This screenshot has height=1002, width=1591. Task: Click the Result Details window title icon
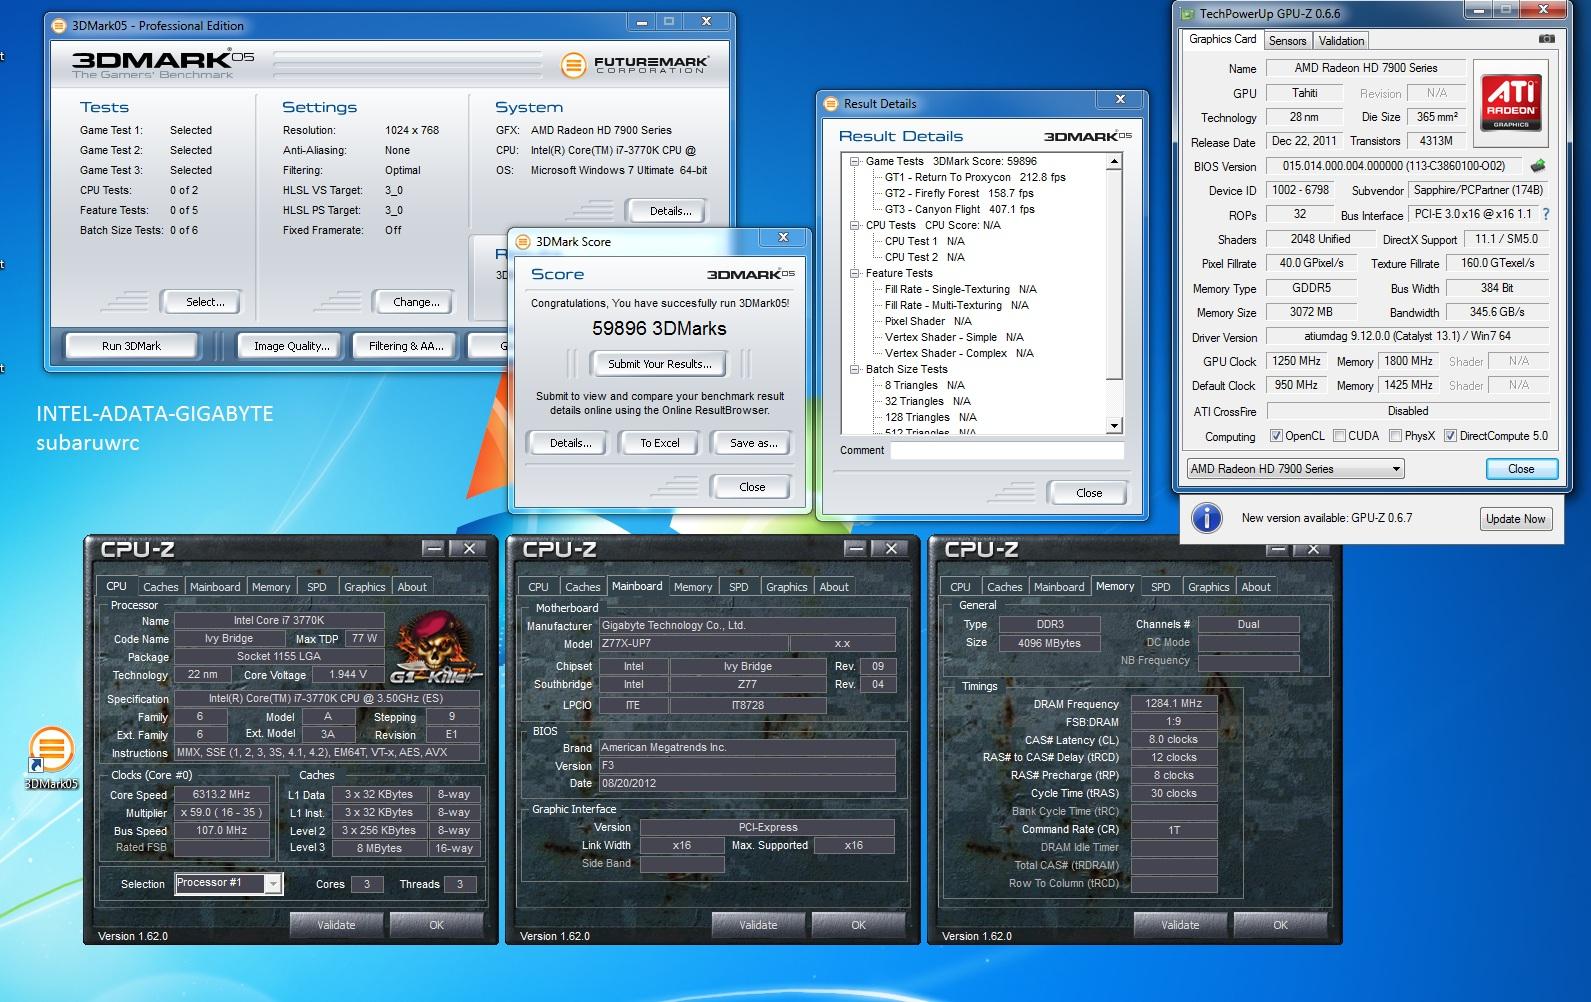tap(829, 103)
